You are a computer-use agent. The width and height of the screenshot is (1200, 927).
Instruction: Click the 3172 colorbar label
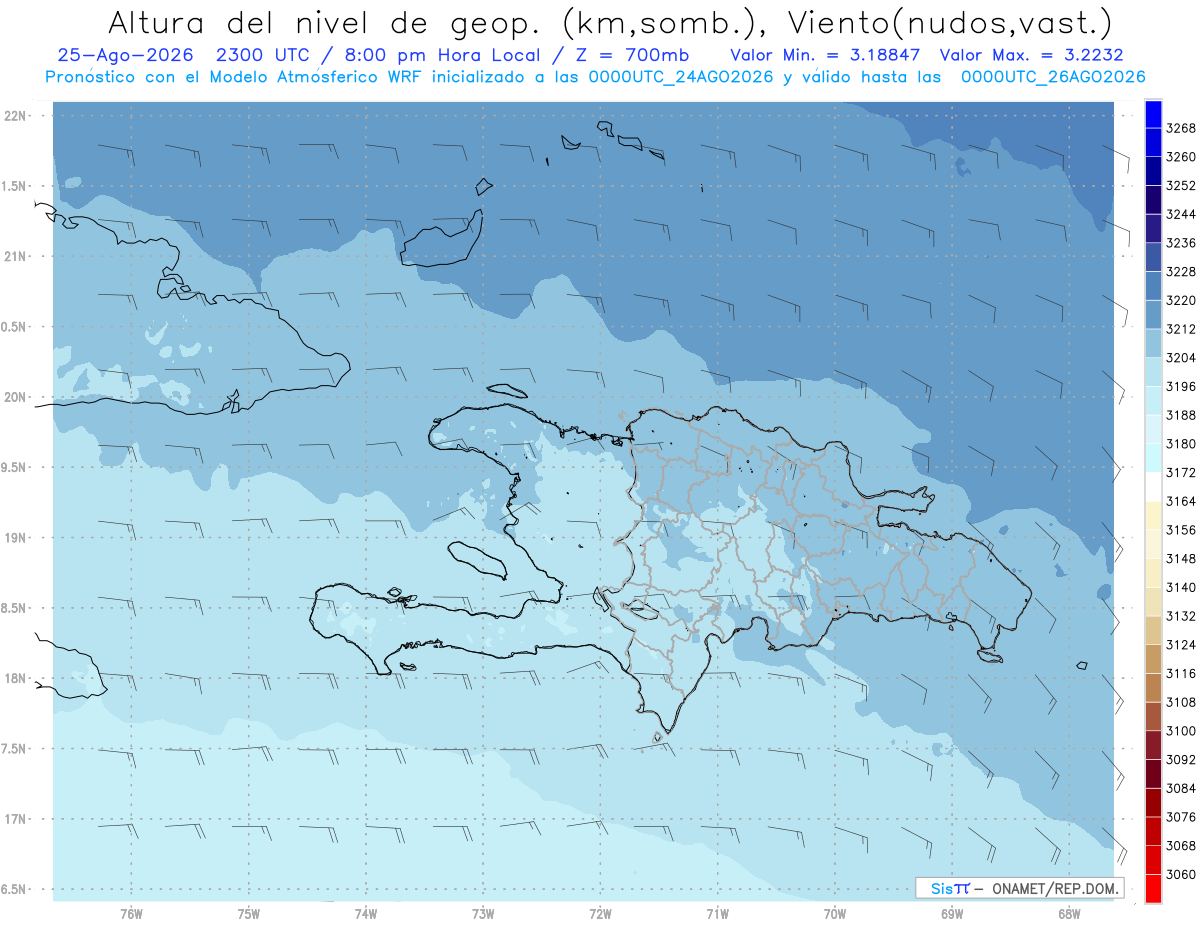tap(1180, 472)
